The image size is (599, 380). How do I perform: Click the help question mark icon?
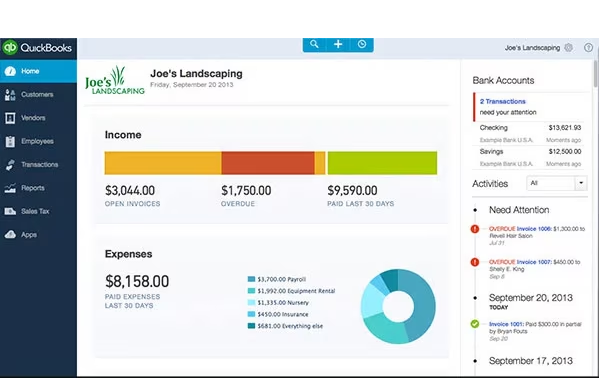point(588,47)
